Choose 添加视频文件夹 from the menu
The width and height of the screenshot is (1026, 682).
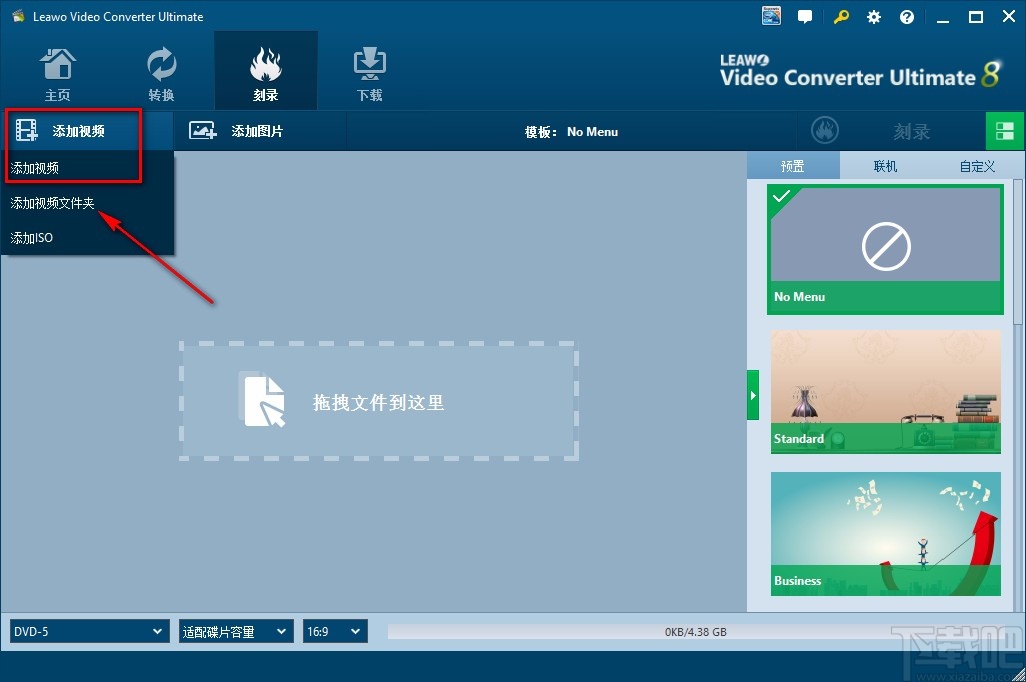click(x=52, y=202)
